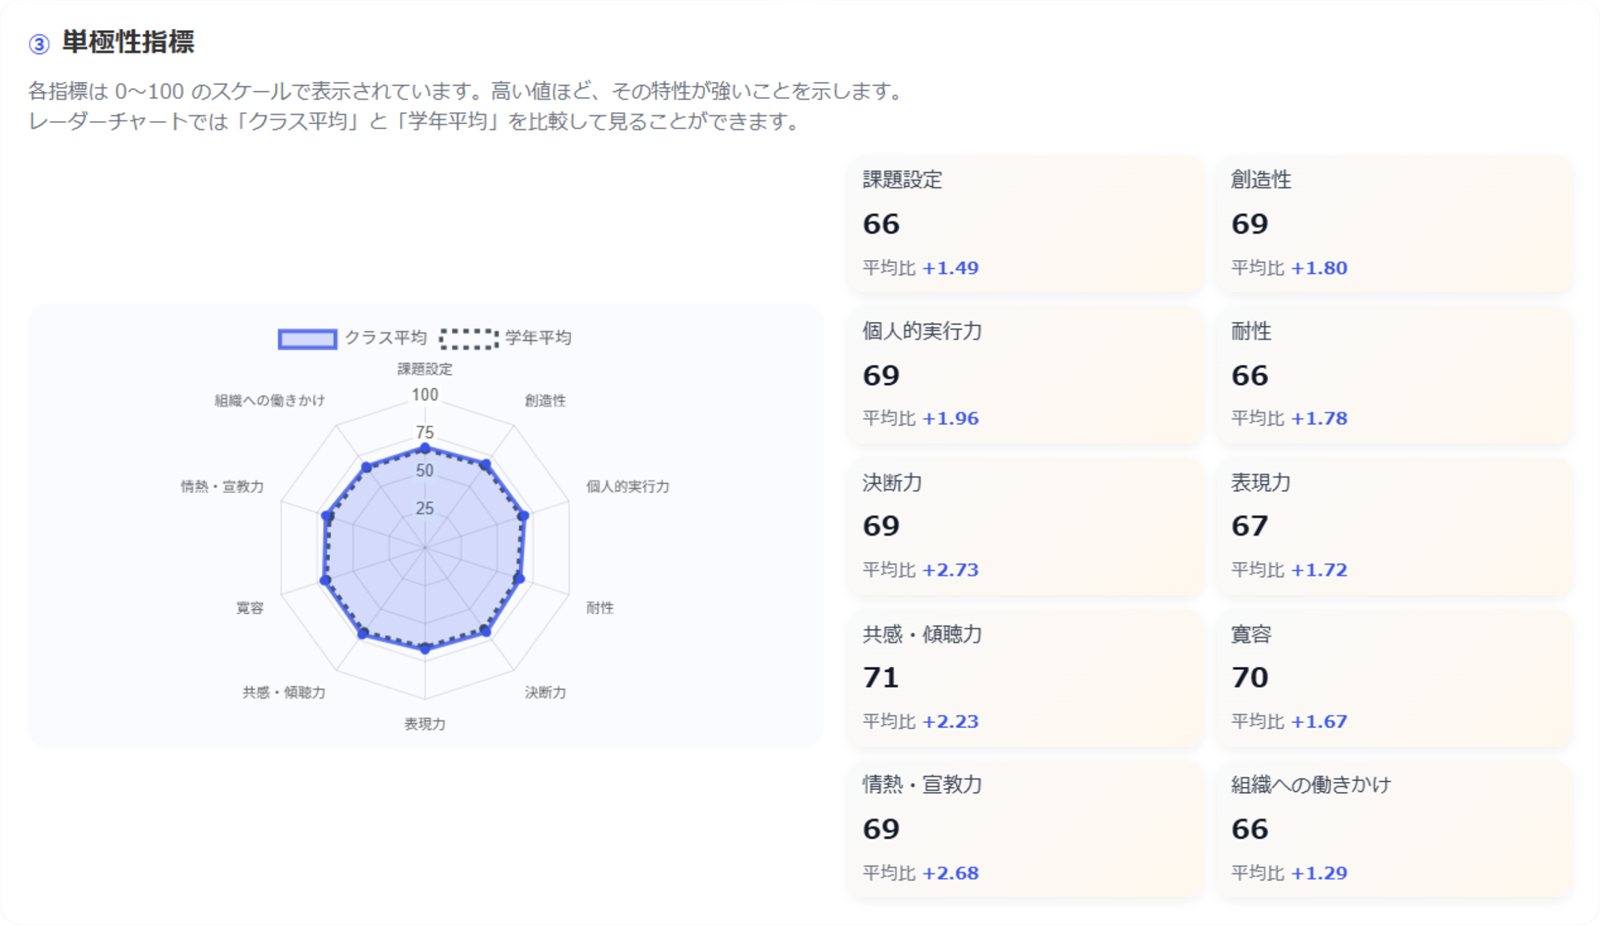The width and height of the screenshot is (1600, 925).
Task: Click the 寛容 radar chart axis label
Action: 250,607
